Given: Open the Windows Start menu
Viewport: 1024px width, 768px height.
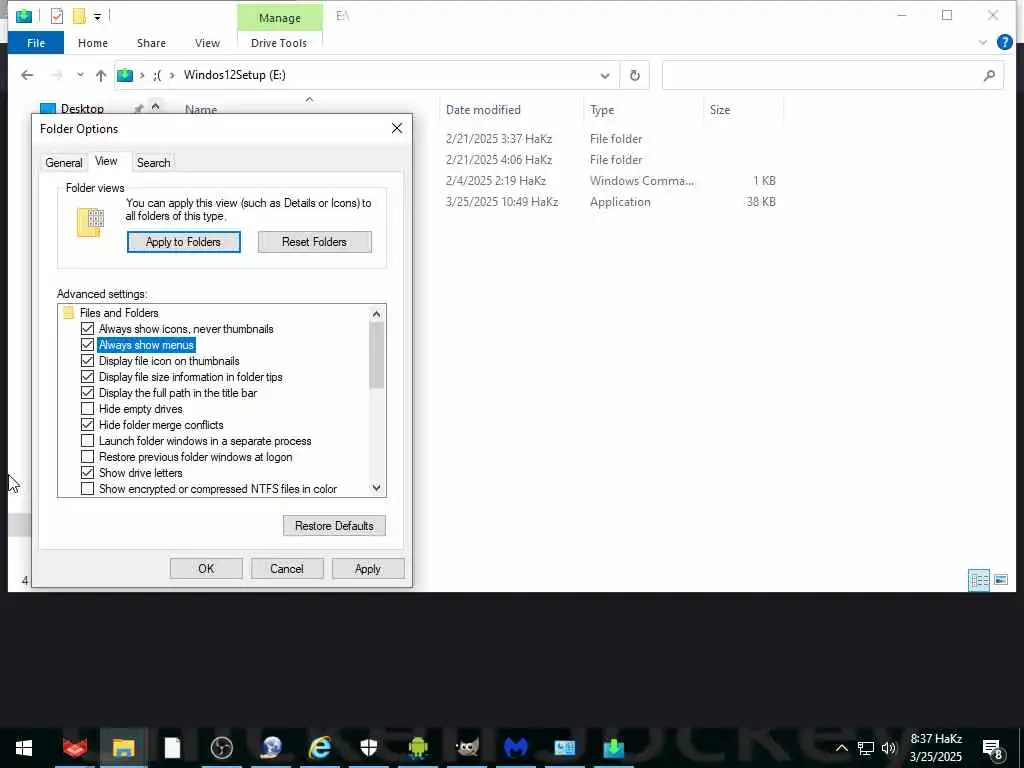Looking at the screenshot, I should point(24,748).
